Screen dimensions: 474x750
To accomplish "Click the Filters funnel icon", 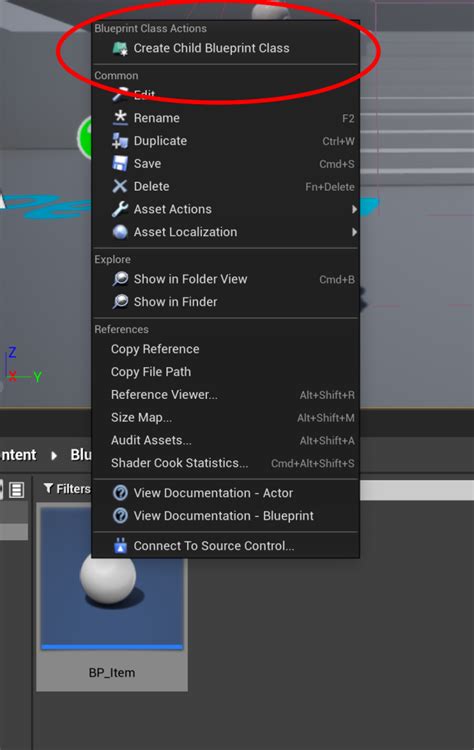I will [48, 488].
